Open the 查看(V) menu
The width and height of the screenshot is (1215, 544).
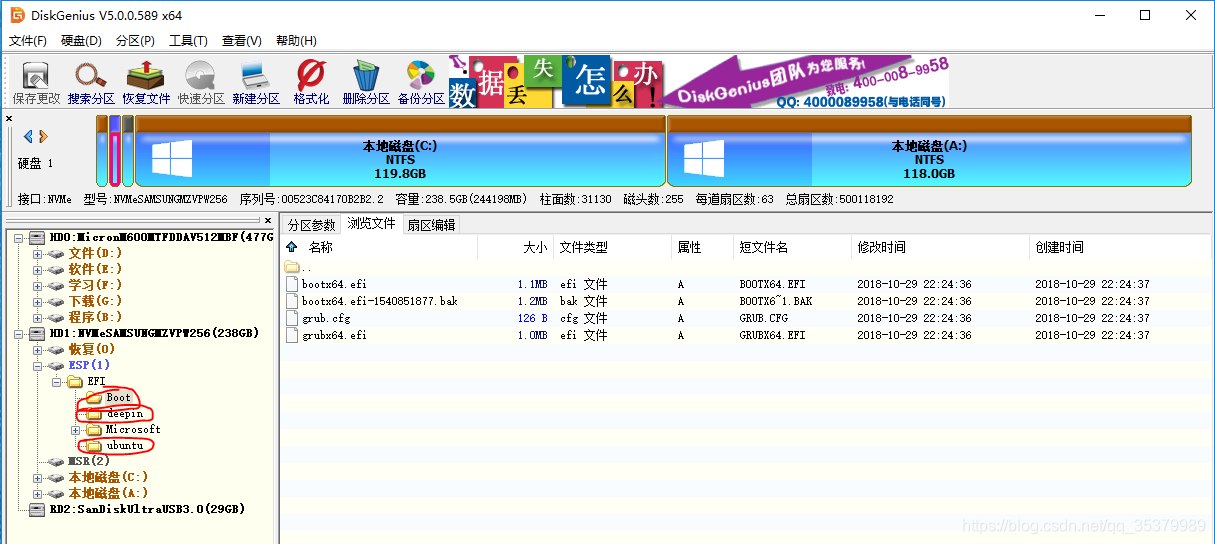click(241, 41)
